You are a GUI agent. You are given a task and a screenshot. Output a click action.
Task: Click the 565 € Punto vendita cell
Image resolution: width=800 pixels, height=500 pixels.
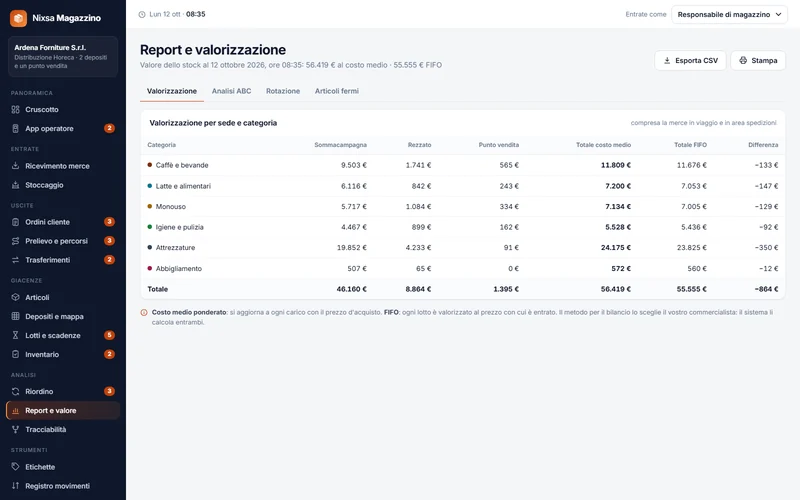509,165
